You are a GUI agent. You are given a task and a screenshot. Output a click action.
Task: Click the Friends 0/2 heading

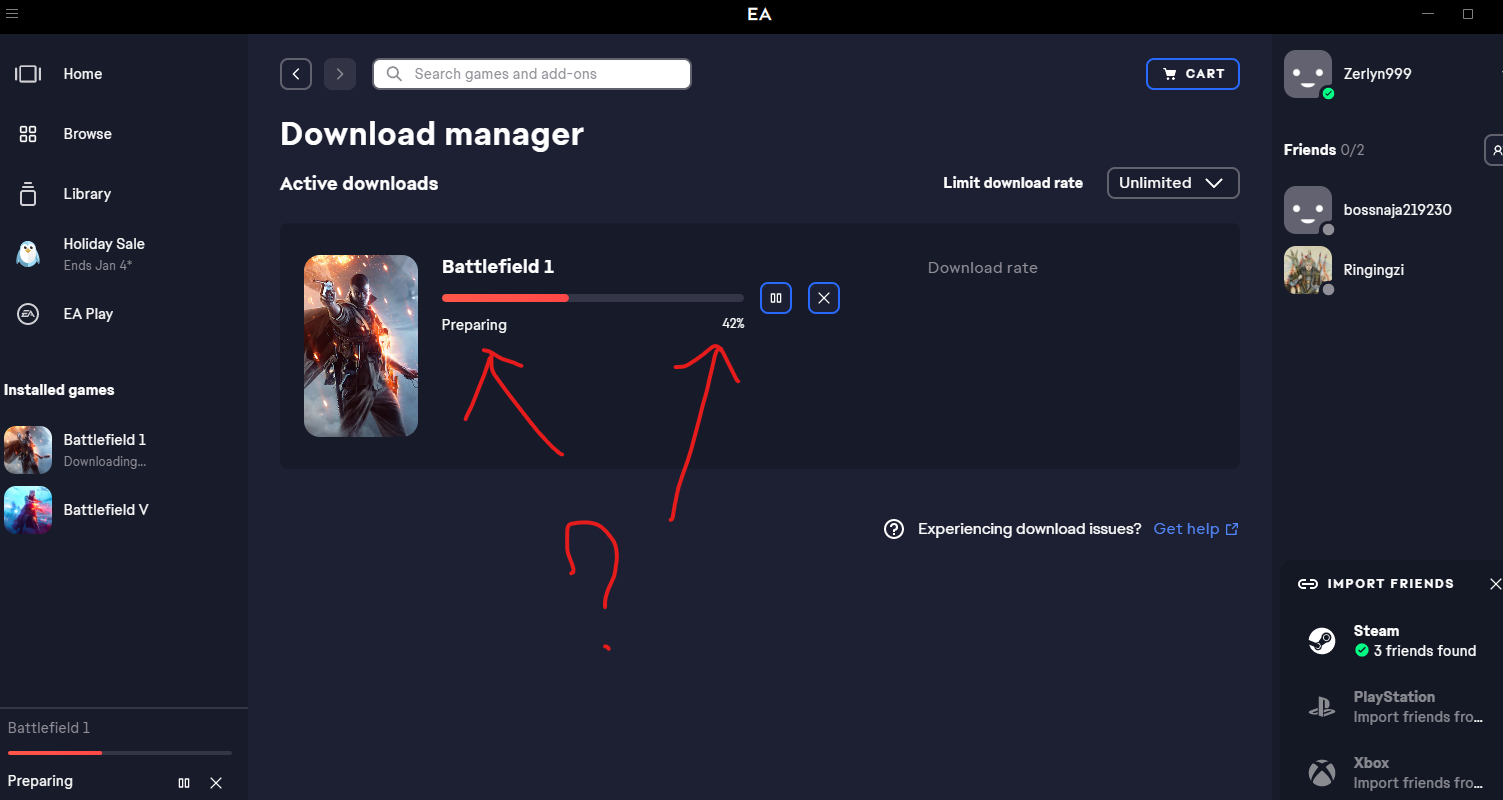pyautogui.click(x=1324, y=150)
